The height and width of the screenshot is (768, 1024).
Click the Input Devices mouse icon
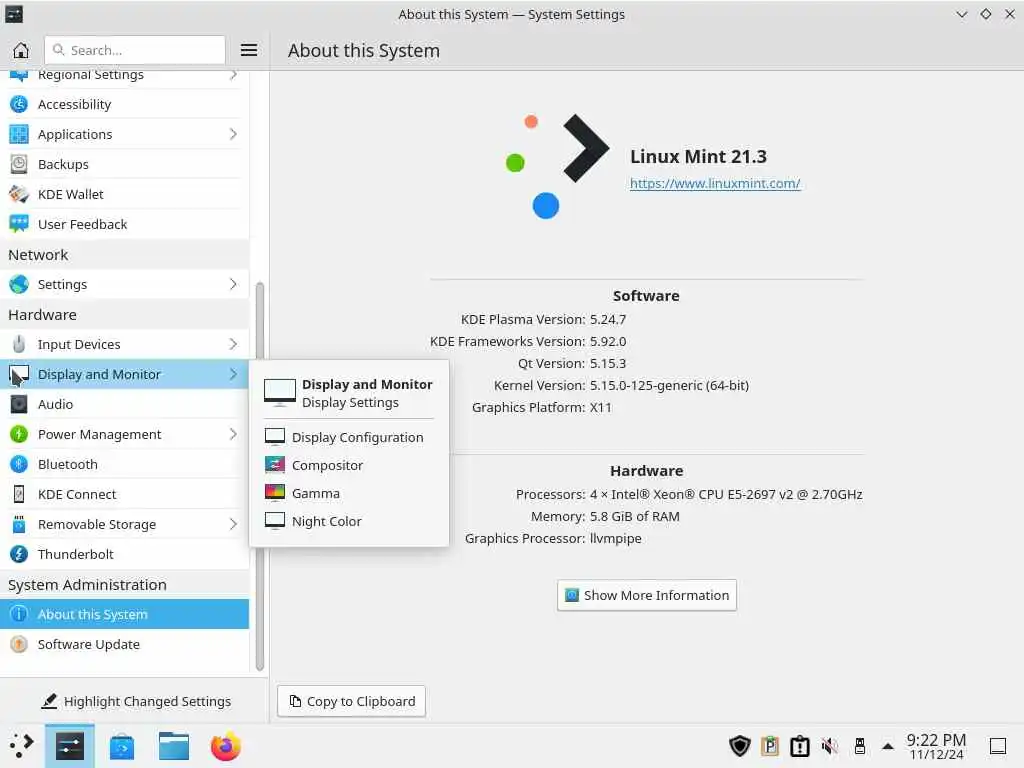coord(19,344)
